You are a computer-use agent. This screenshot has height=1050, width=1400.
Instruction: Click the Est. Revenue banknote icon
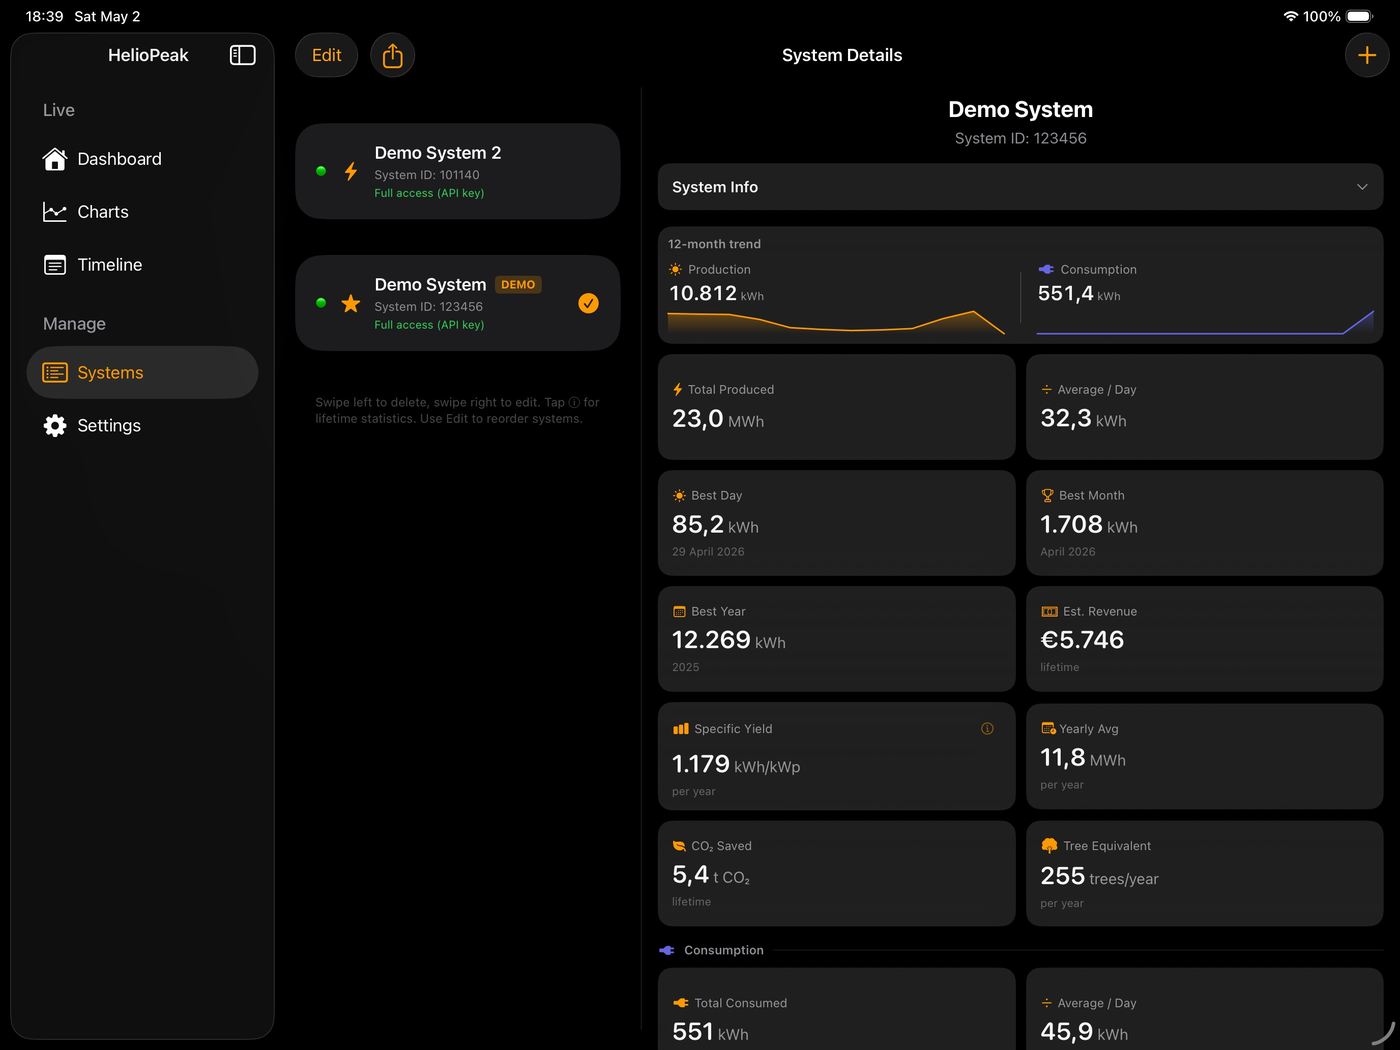pyautogui.click(x=1049, y=612)
